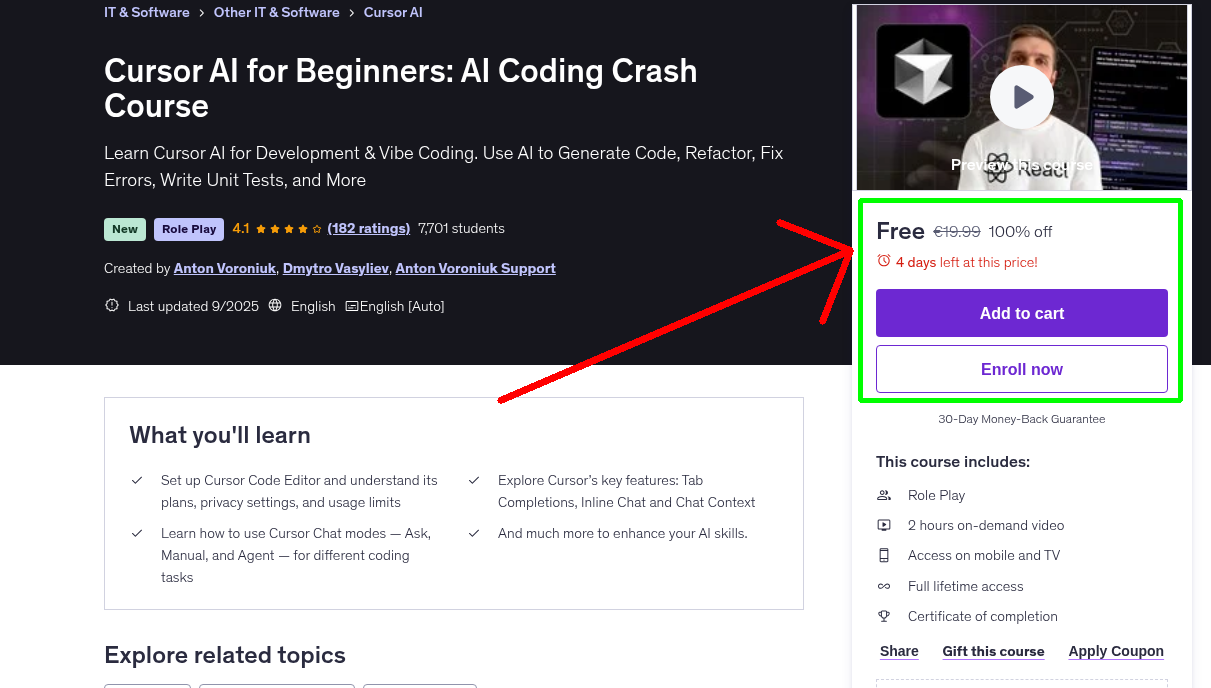Click checkmark beside Set up Cursor Code Editor
This screenshot has height=688, width=1211.
[137, 481]
